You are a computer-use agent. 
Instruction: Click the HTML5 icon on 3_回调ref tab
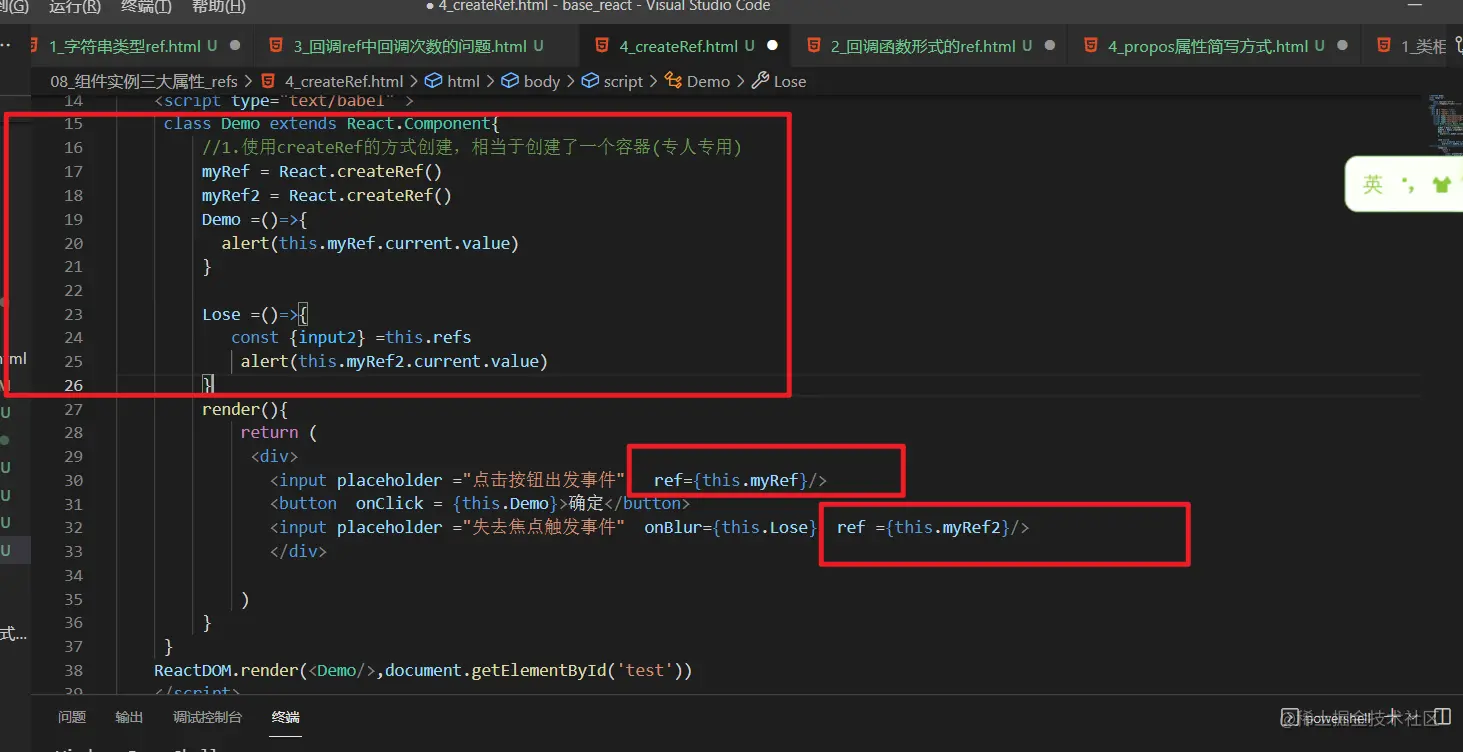click(x=277, y=46)
